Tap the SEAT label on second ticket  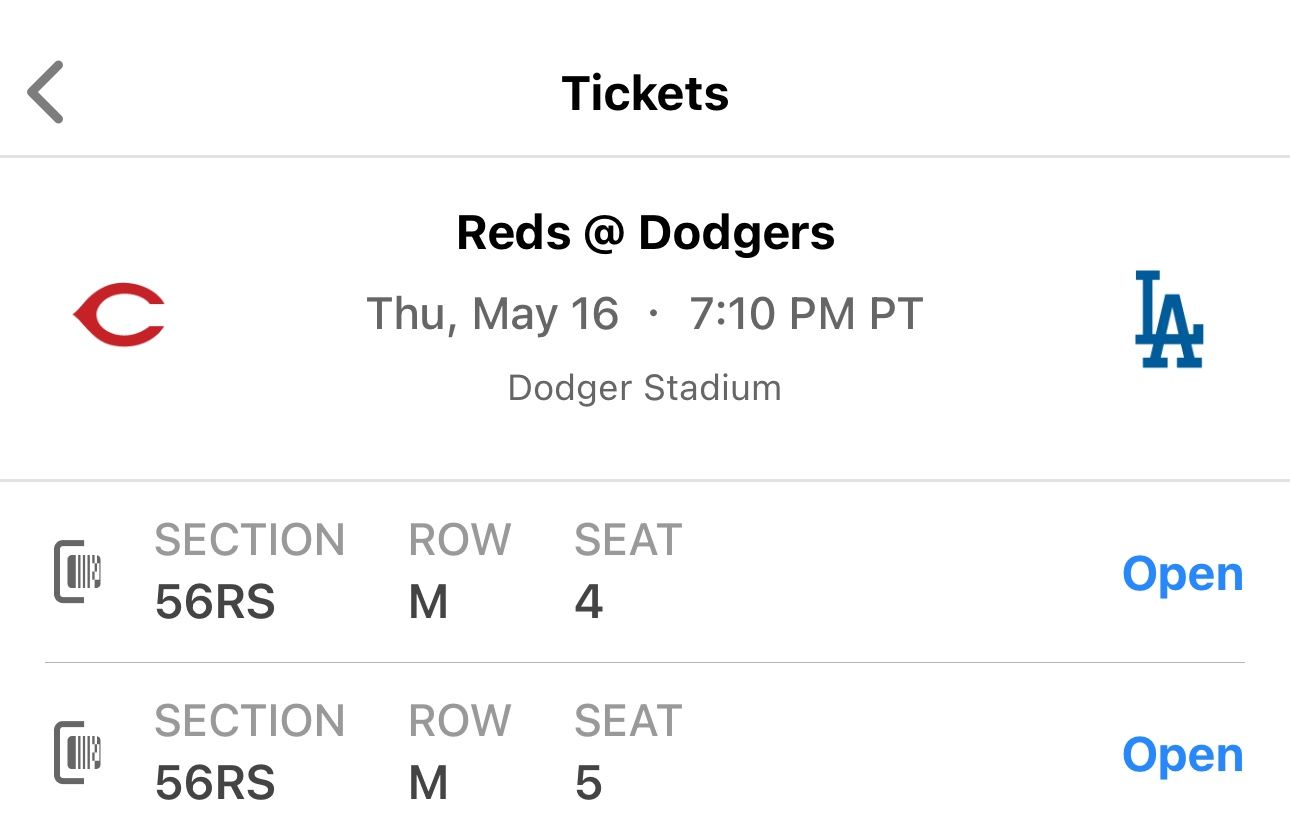628,721
